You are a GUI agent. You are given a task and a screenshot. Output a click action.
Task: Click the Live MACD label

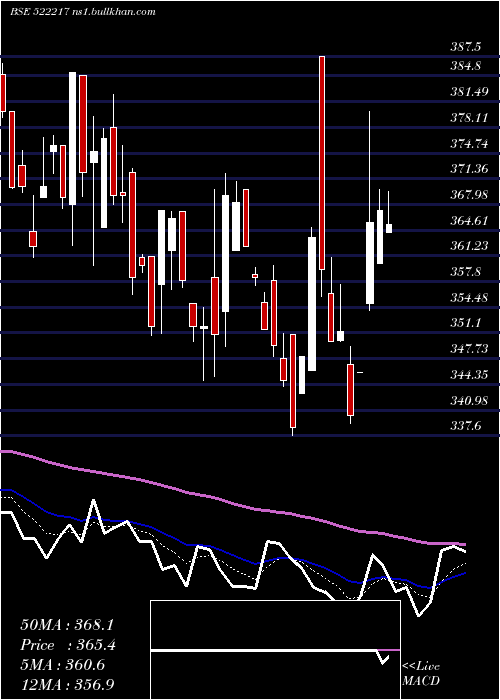click(x=421, y=673)
